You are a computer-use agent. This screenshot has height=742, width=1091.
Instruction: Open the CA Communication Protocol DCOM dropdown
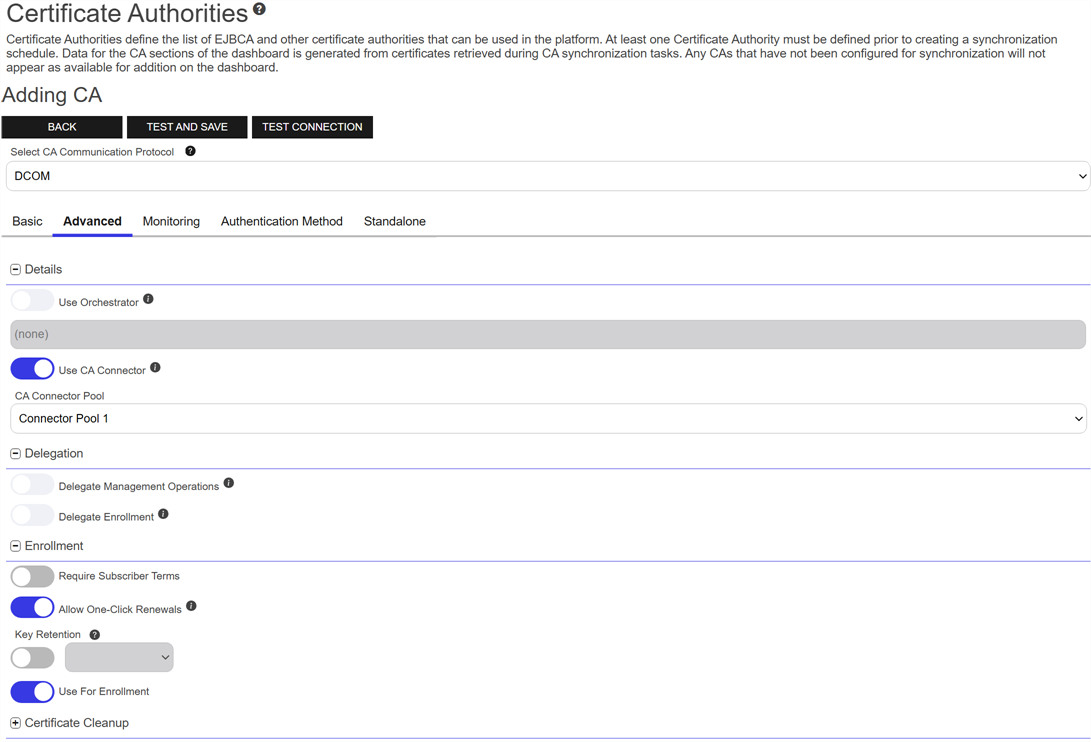[547, 176]
